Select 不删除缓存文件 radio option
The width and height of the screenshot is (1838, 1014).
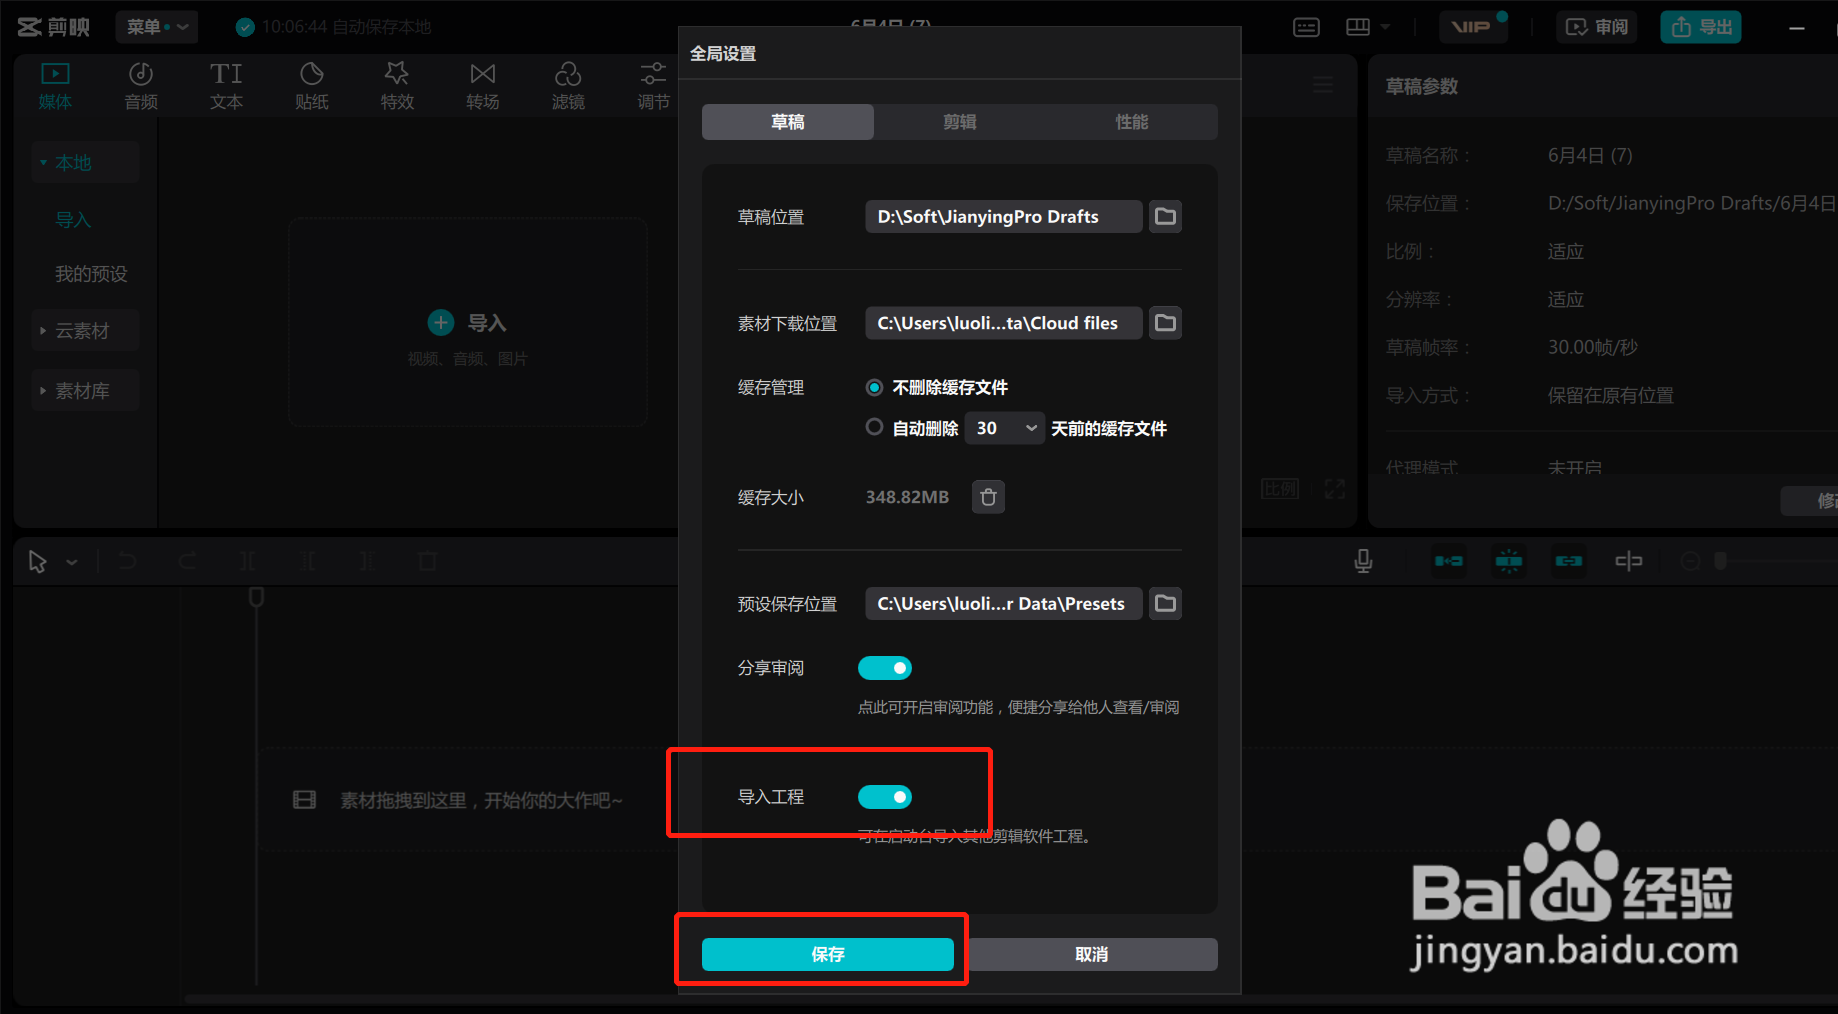coord(874,387)
